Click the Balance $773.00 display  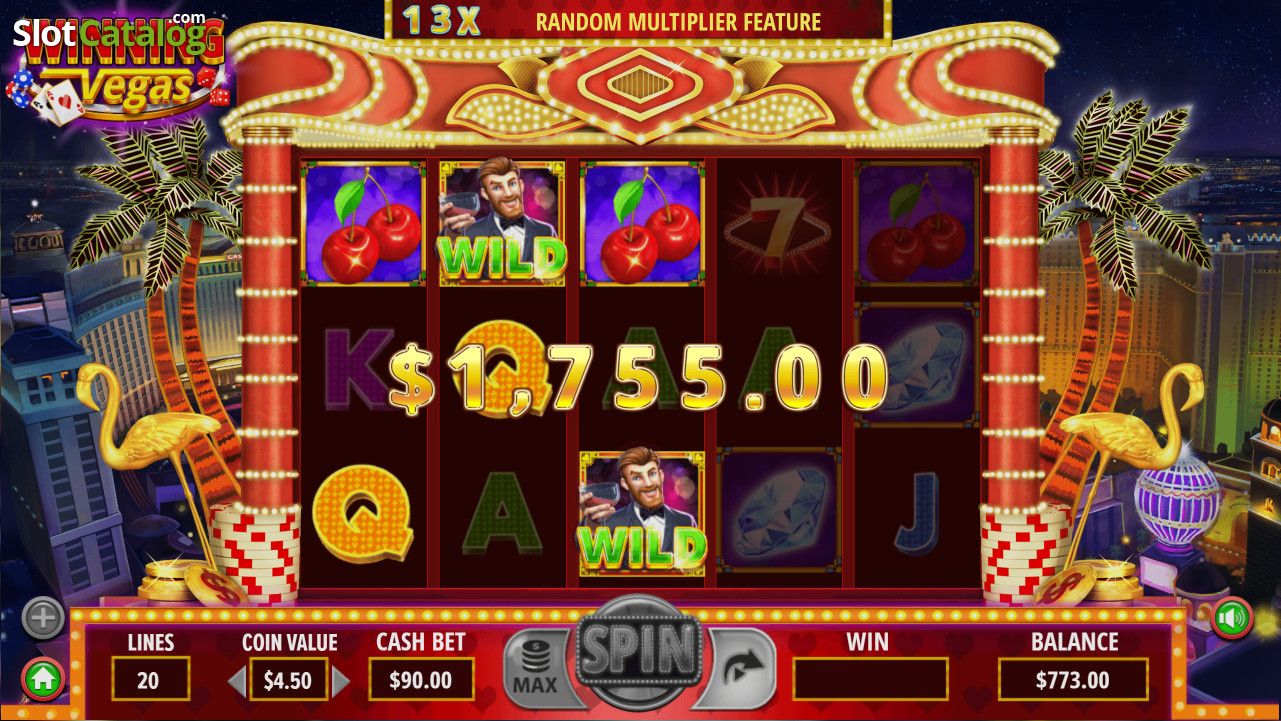(1074, 679)
